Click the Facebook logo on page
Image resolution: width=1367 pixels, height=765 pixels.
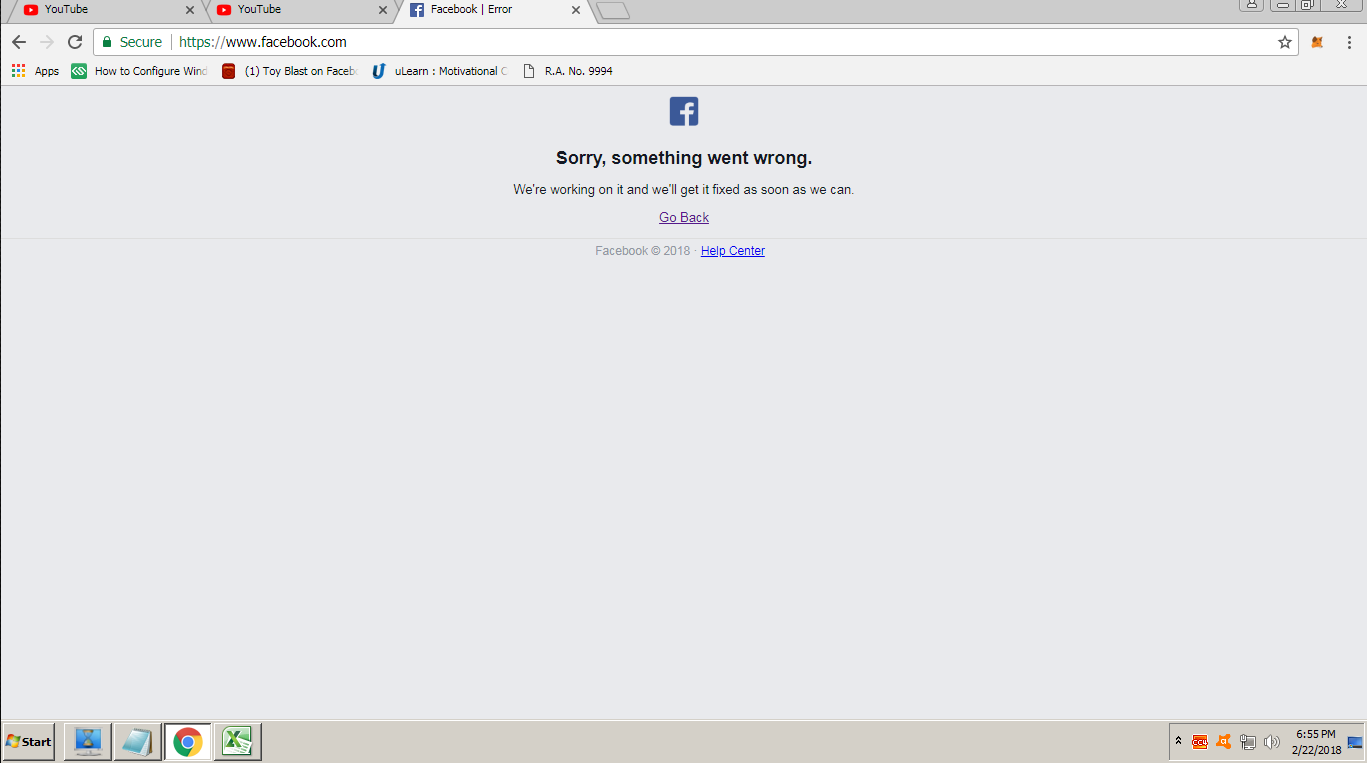[x=684, y=111]
